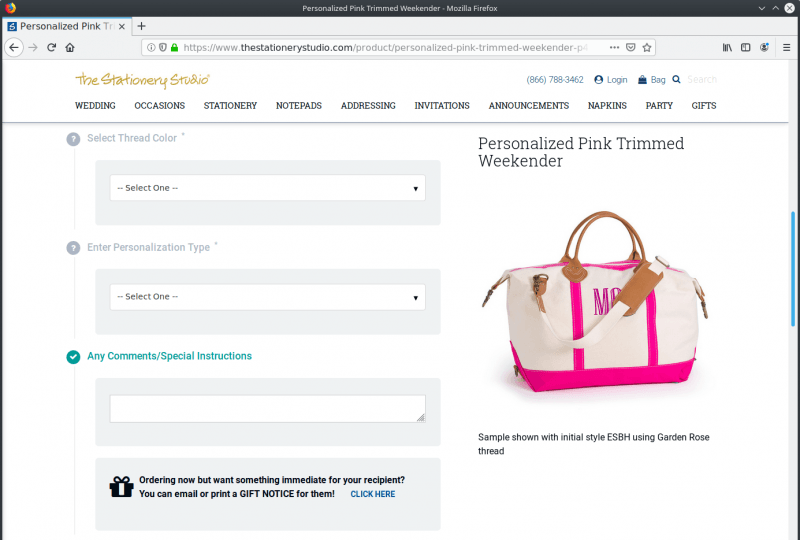Go back with the browser back arrow
This screenshot has height=540, width=800.
coord(14,47)
